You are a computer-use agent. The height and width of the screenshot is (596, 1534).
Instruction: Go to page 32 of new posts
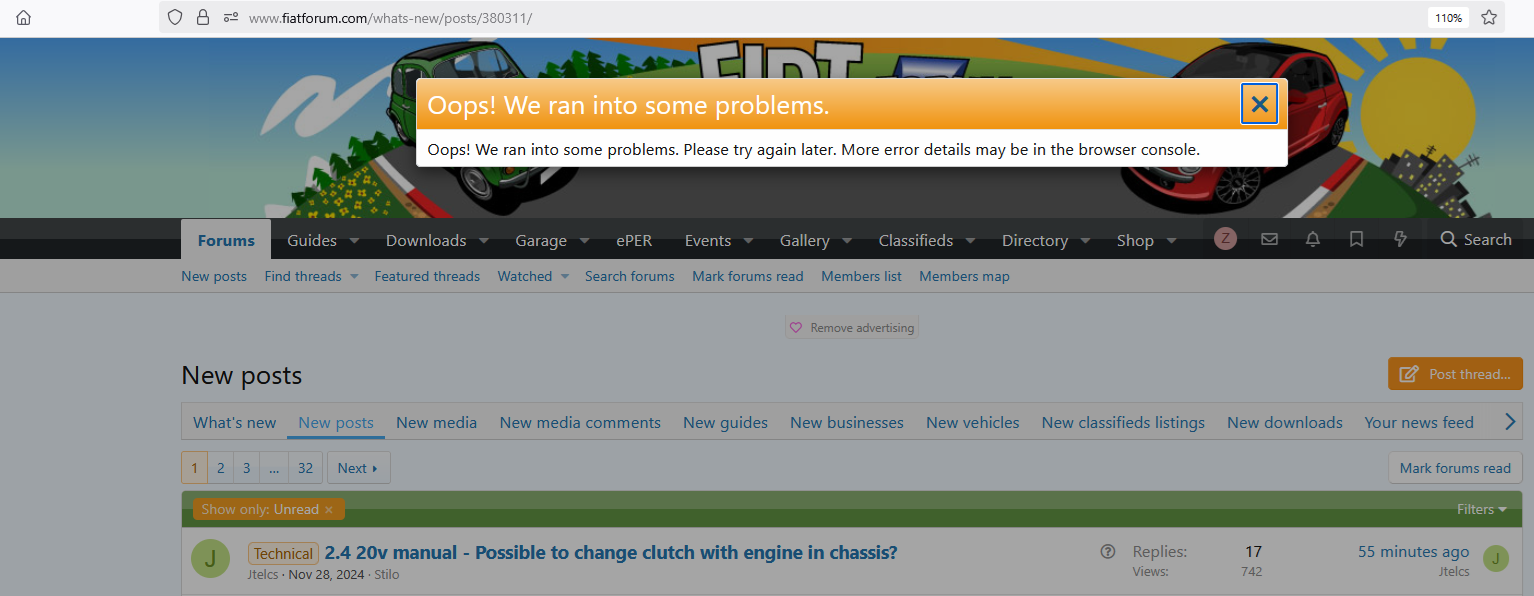click(305, 468)
